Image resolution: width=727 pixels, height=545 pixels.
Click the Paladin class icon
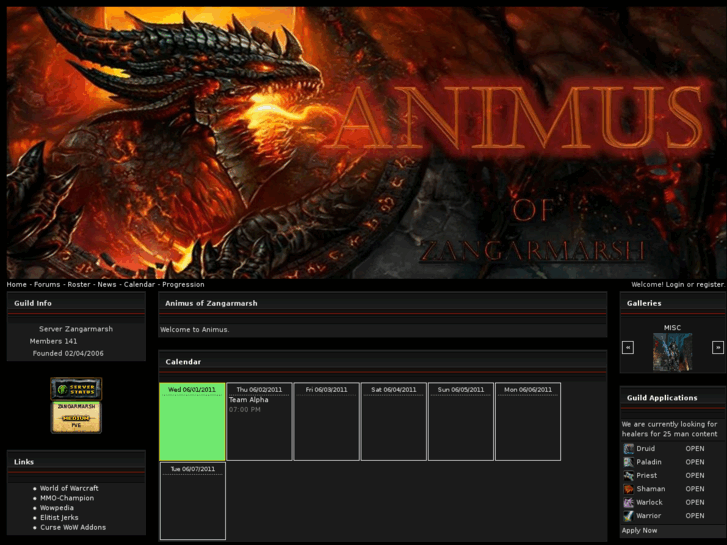(x=628, y=462)
